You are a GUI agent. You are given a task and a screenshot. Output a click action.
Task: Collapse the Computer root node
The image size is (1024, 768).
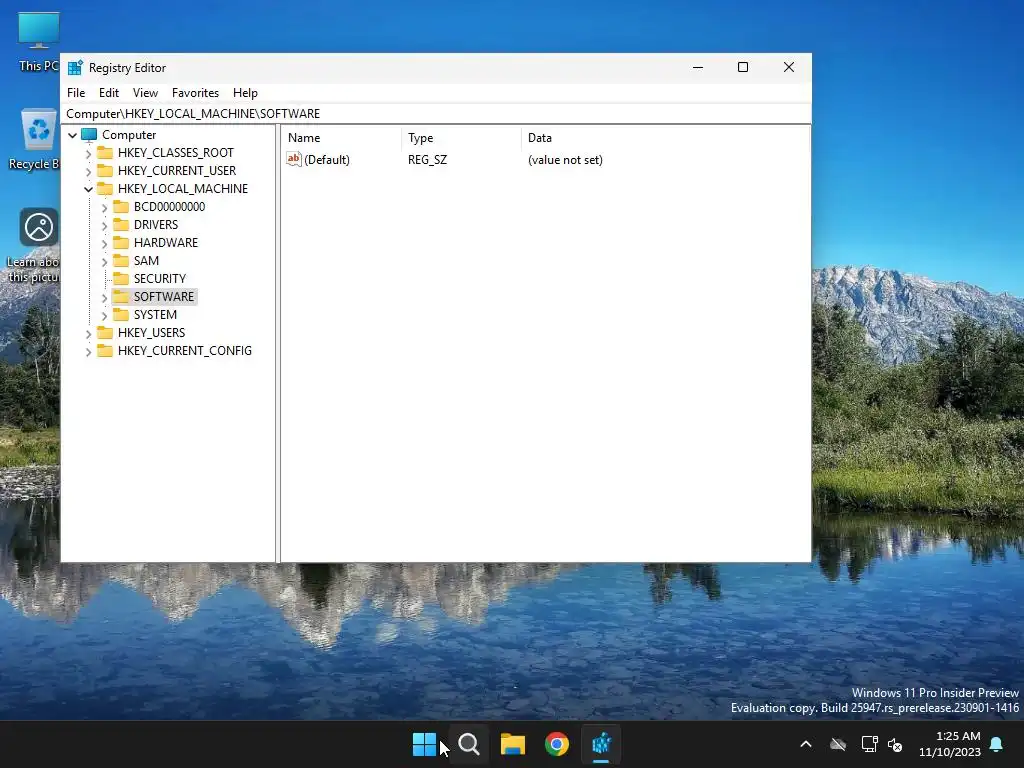(72, 135)
